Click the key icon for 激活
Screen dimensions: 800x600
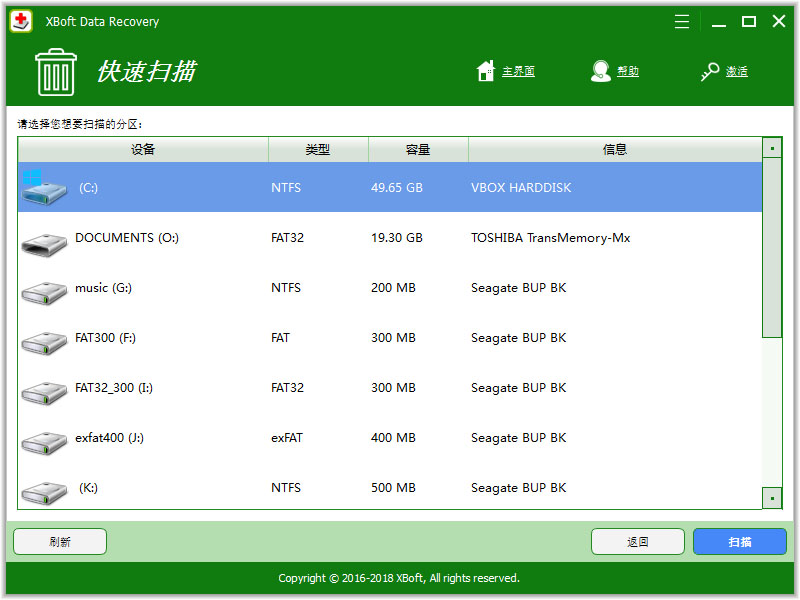(710, 71)
